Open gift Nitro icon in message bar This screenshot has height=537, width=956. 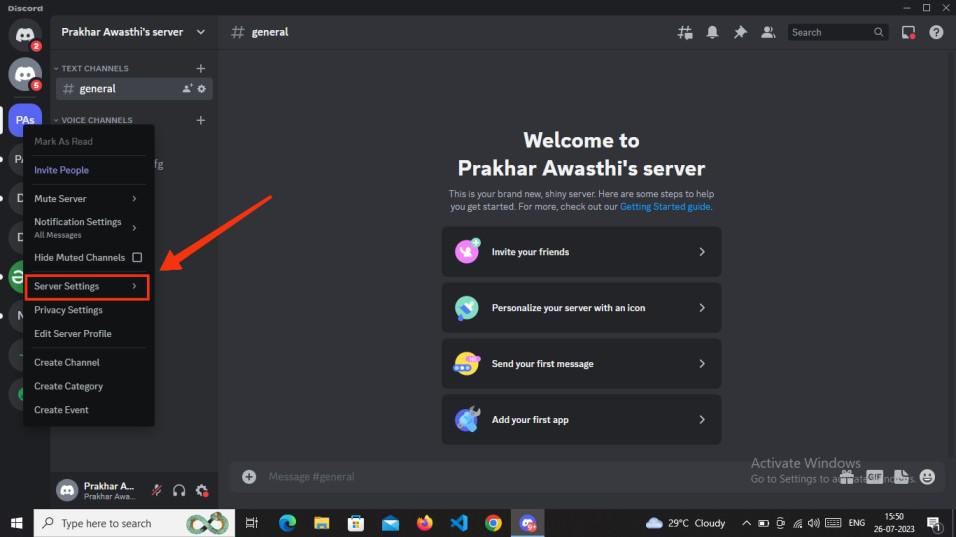click(847, 477)
